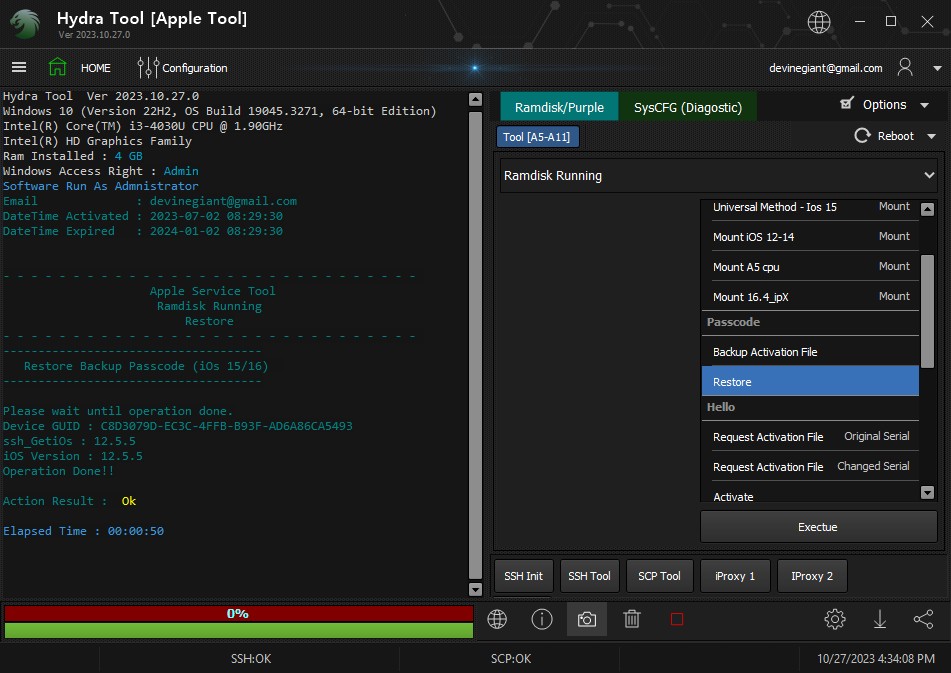Image resolution: width=951 pixels, height=673 pixels.
Task: Click the share icon
Action: pos(924,619)
